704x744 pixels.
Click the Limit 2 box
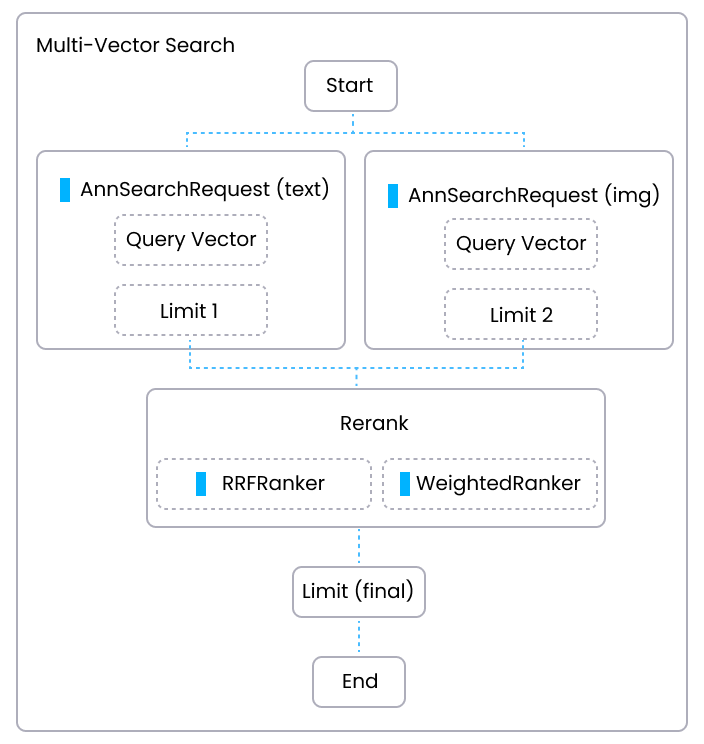(x=521, y=315)
